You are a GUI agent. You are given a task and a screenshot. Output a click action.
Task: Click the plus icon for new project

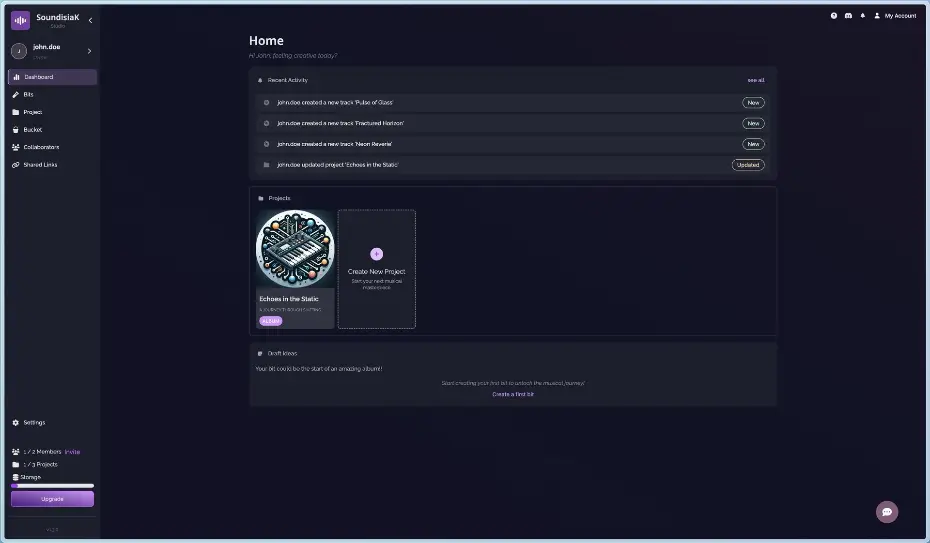pos(376,254)
